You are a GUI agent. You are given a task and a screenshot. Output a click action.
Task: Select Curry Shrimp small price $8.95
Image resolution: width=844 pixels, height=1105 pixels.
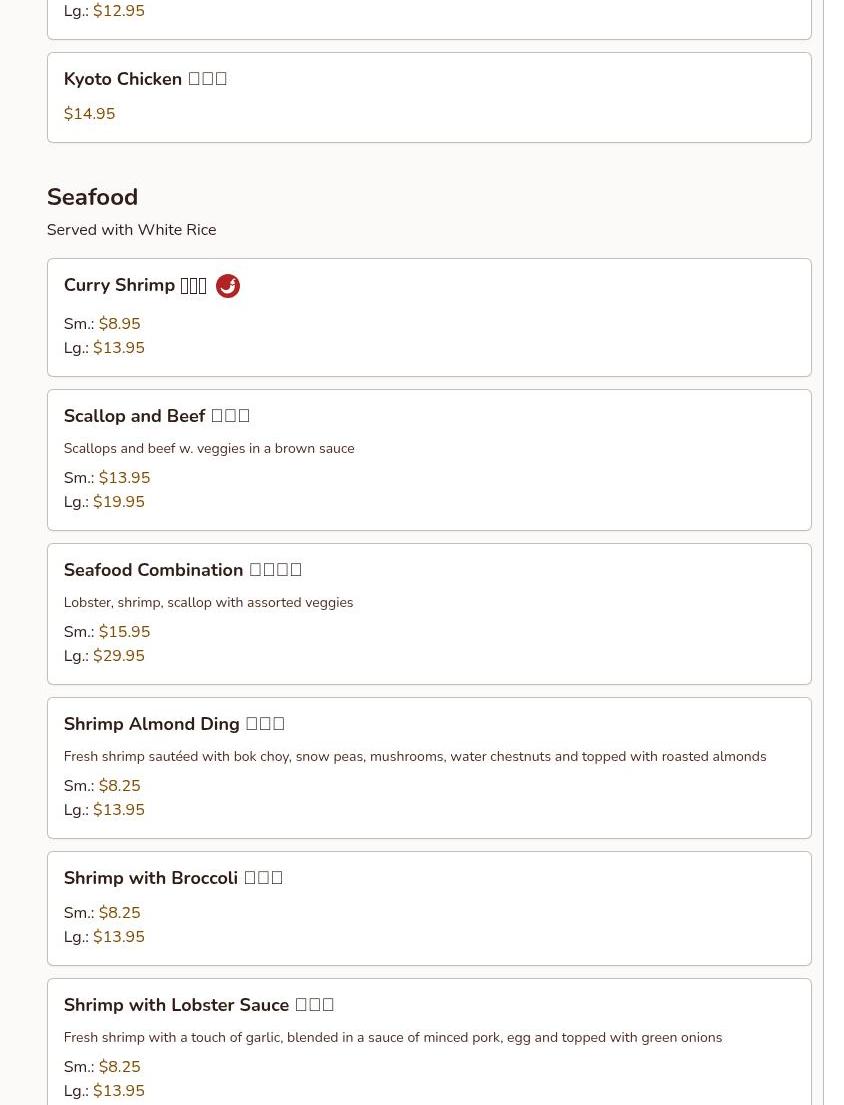click(x=119, y=324)
